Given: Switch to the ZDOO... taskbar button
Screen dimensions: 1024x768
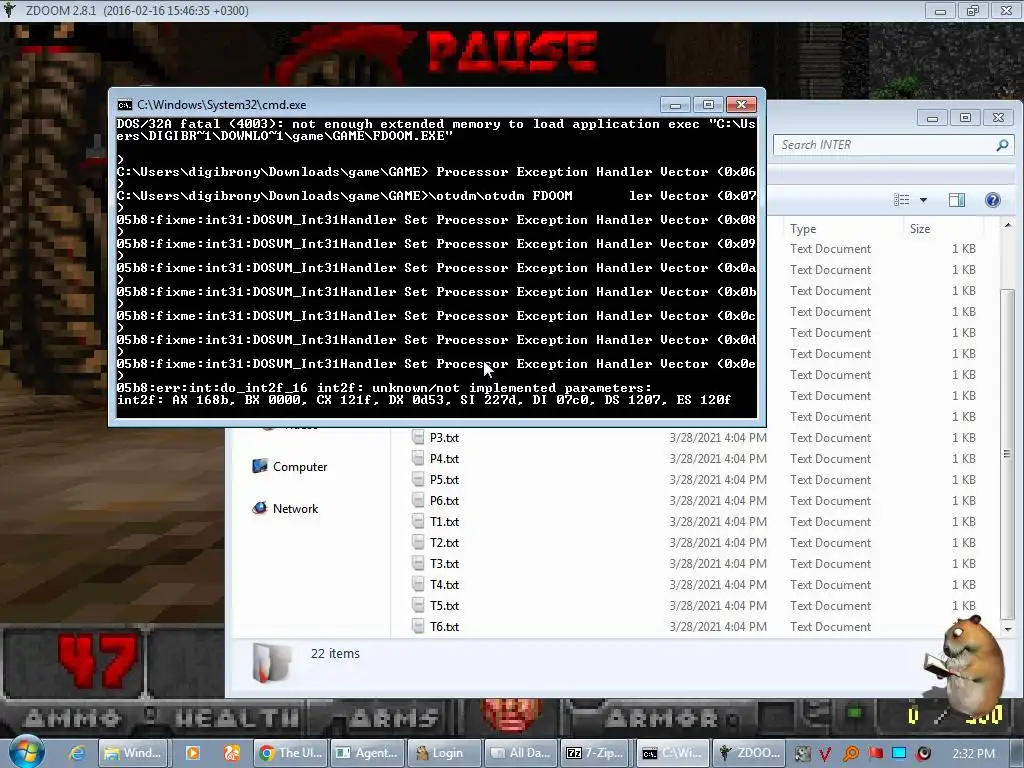Looking at the screenshot, I should 749,753.
